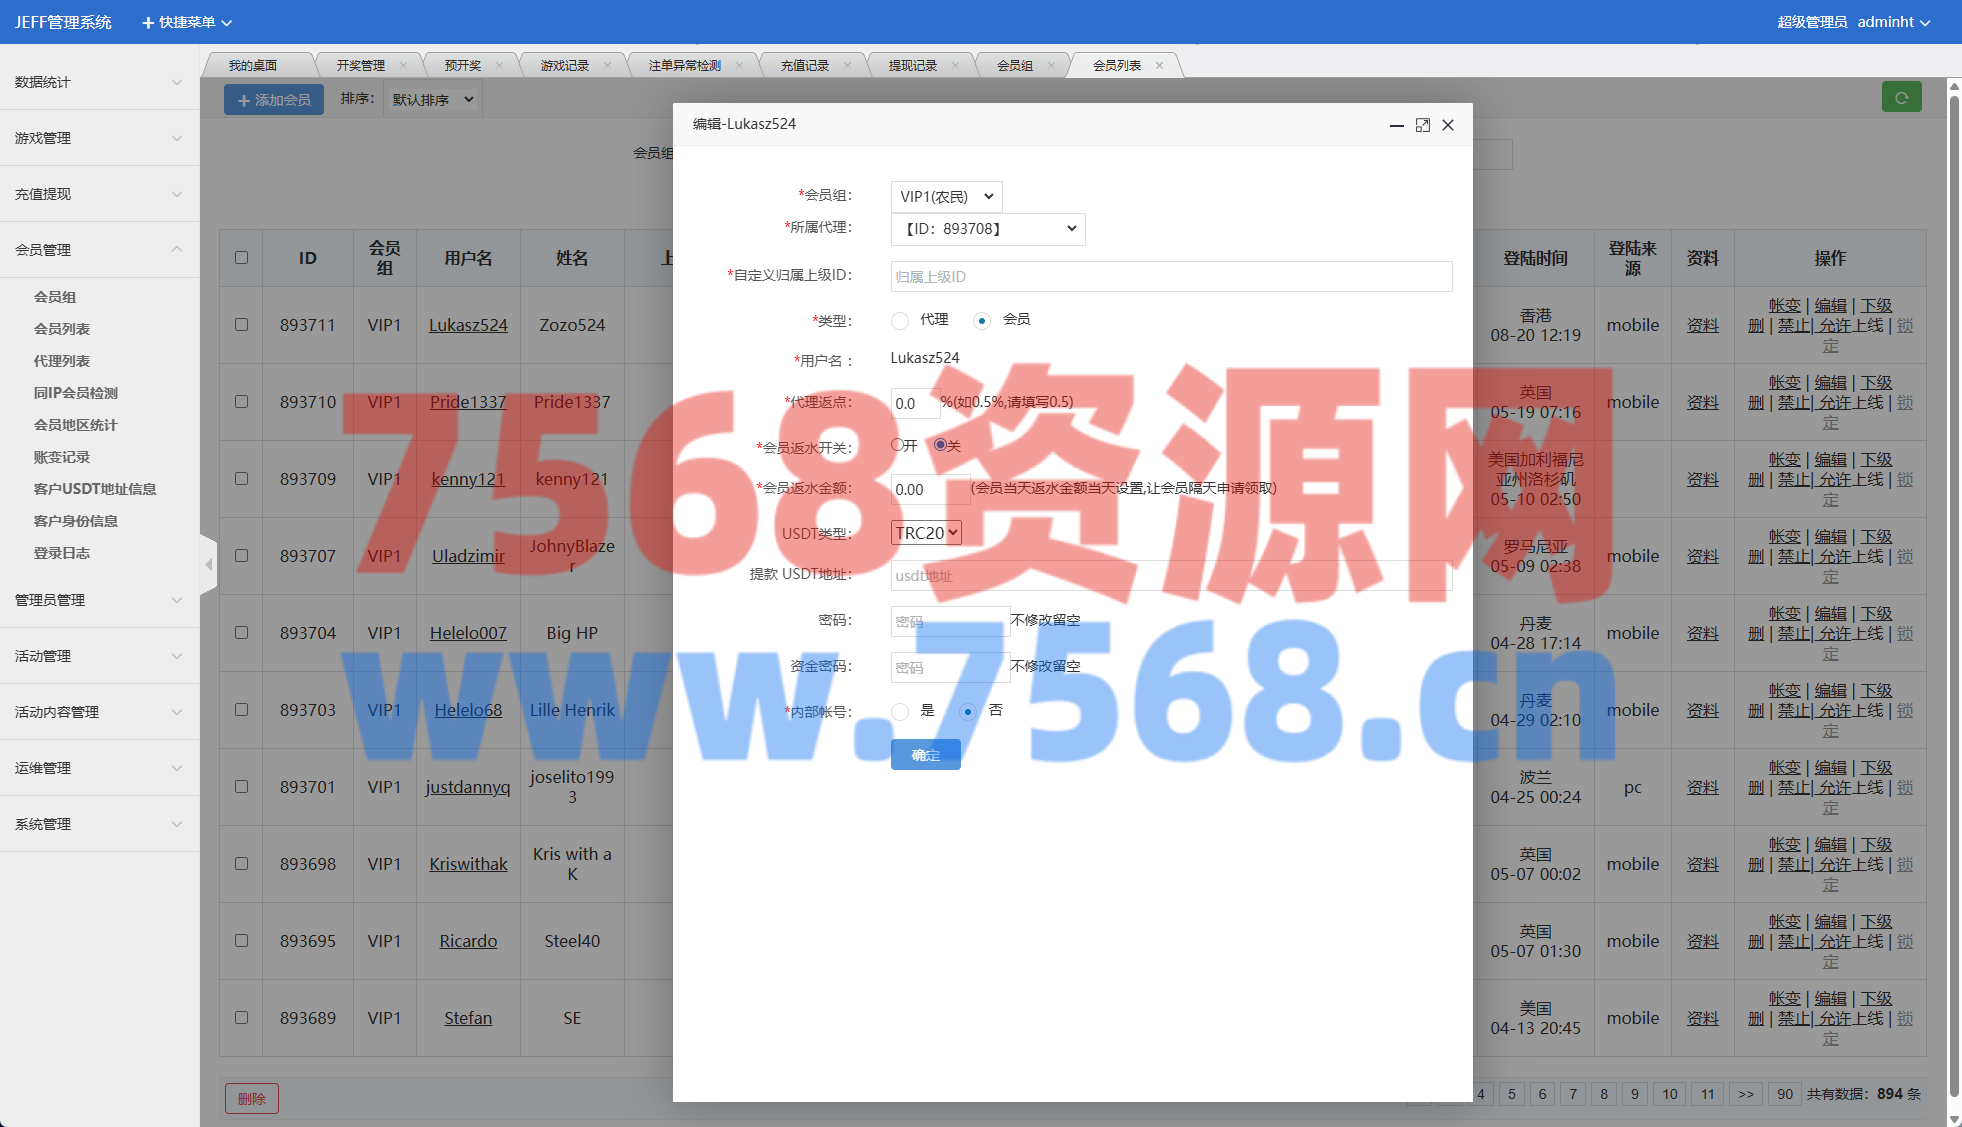
Task: Click the 提款 USDT地址 input field
Action: (x=1170, y=576)
